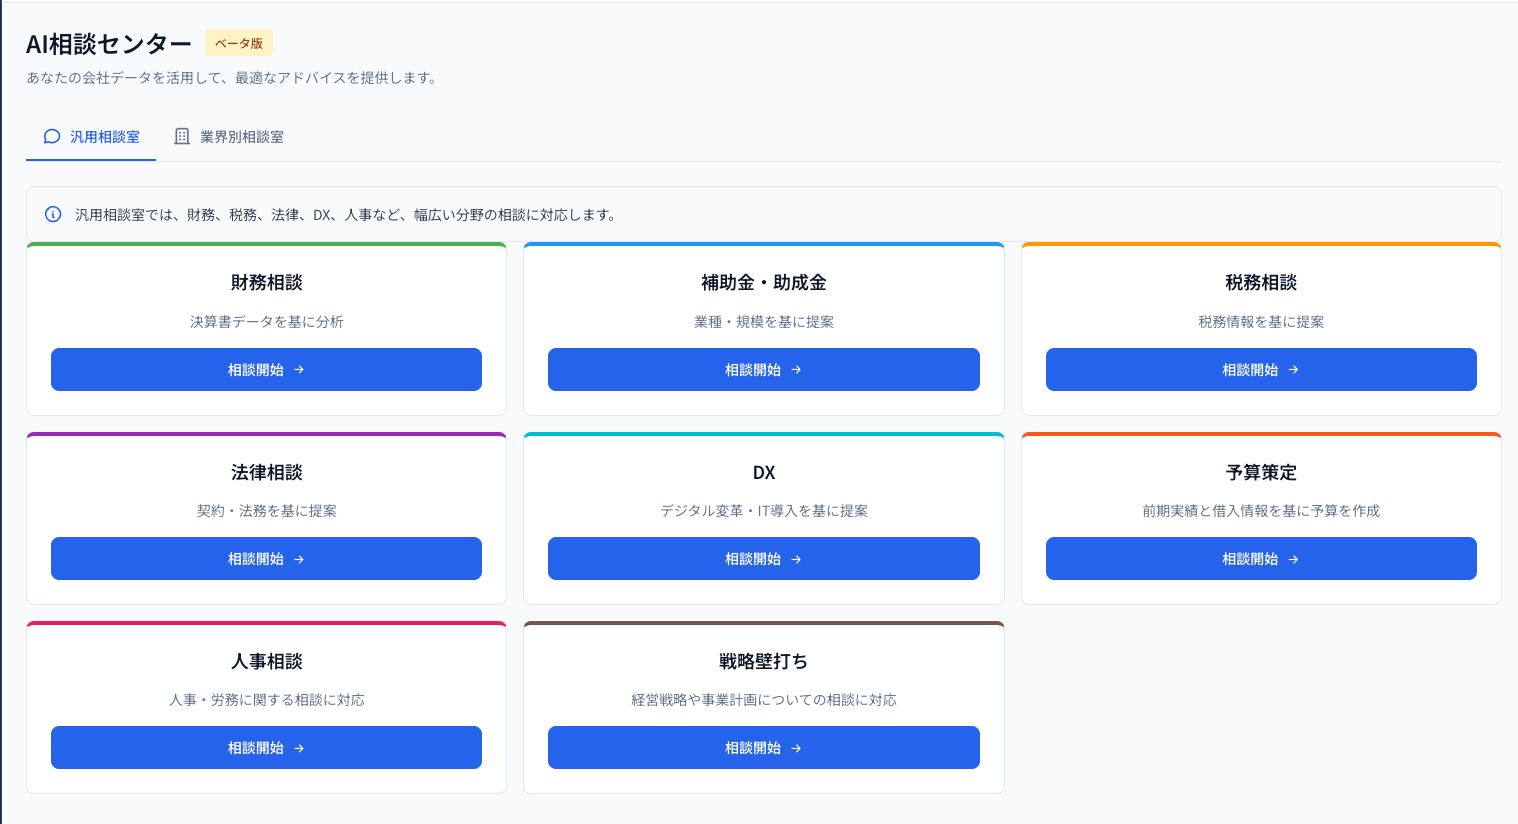Screen dimensions: 1518x824
Task: Click the arrow icon in 人事相談's start button
Action: [x=300, y=747]
